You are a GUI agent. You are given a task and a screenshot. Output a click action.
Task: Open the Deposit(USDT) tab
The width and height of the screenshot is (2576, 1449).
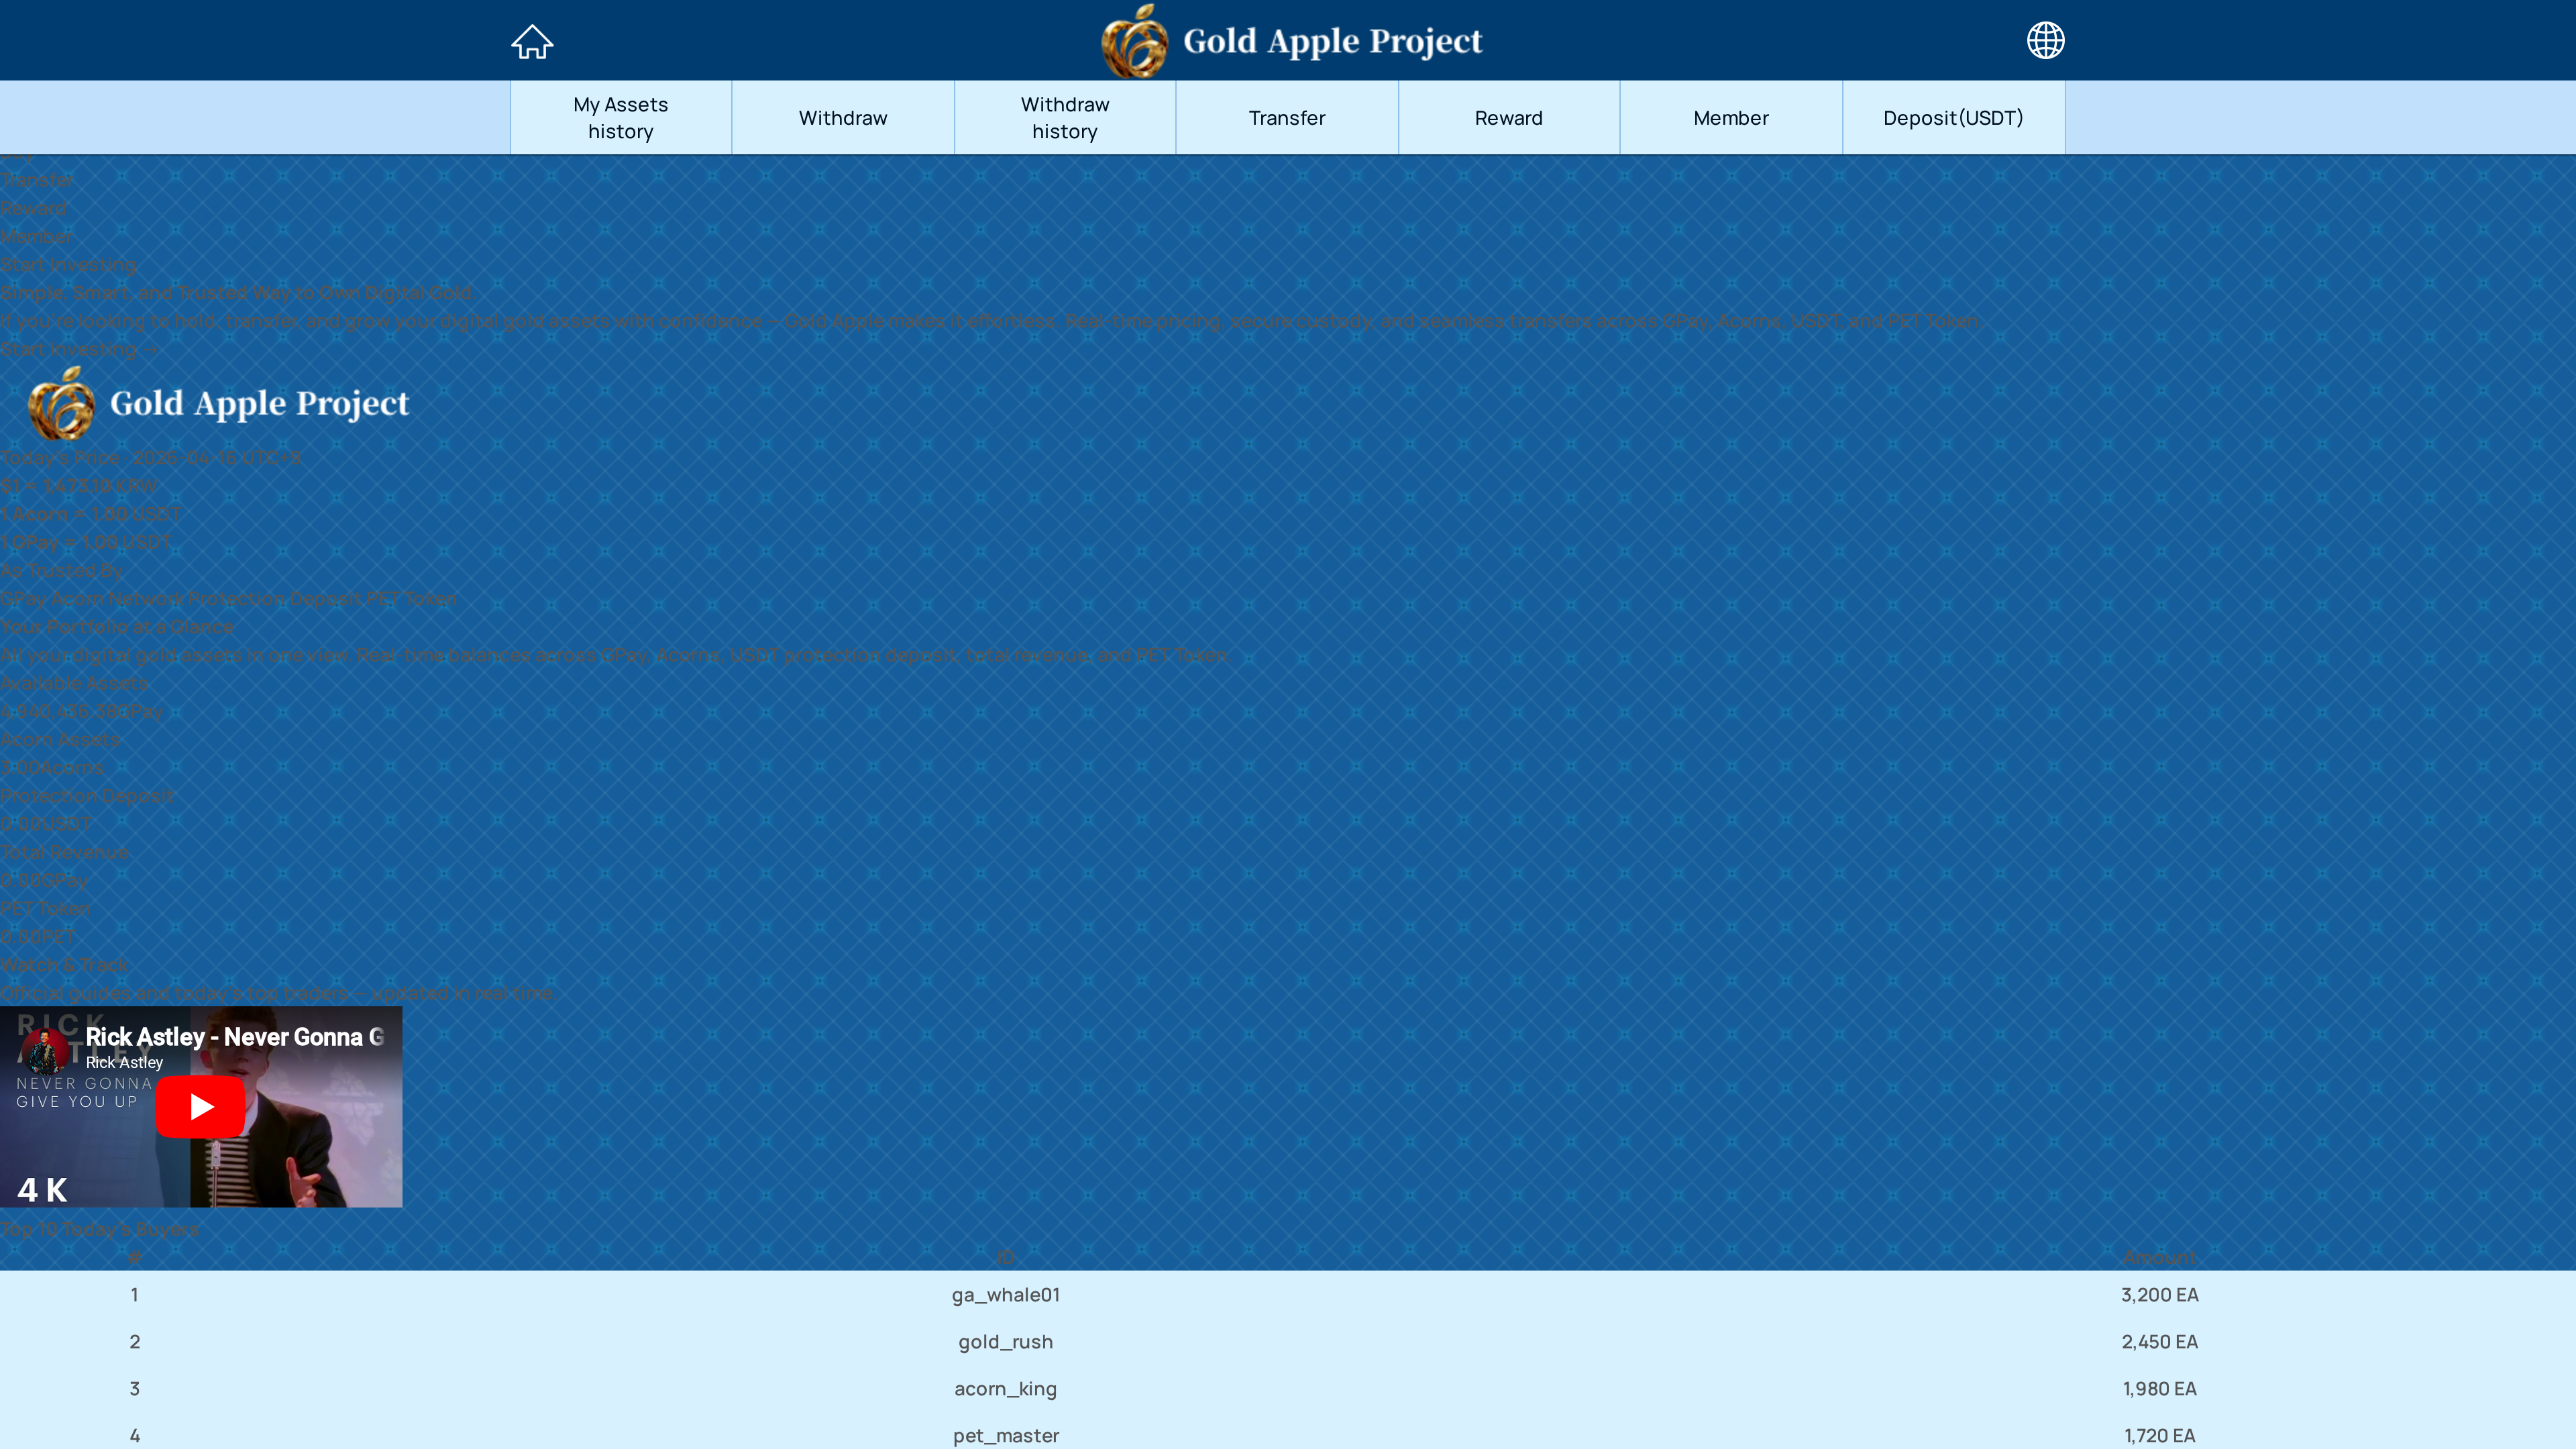click(x=1952, y=118)
